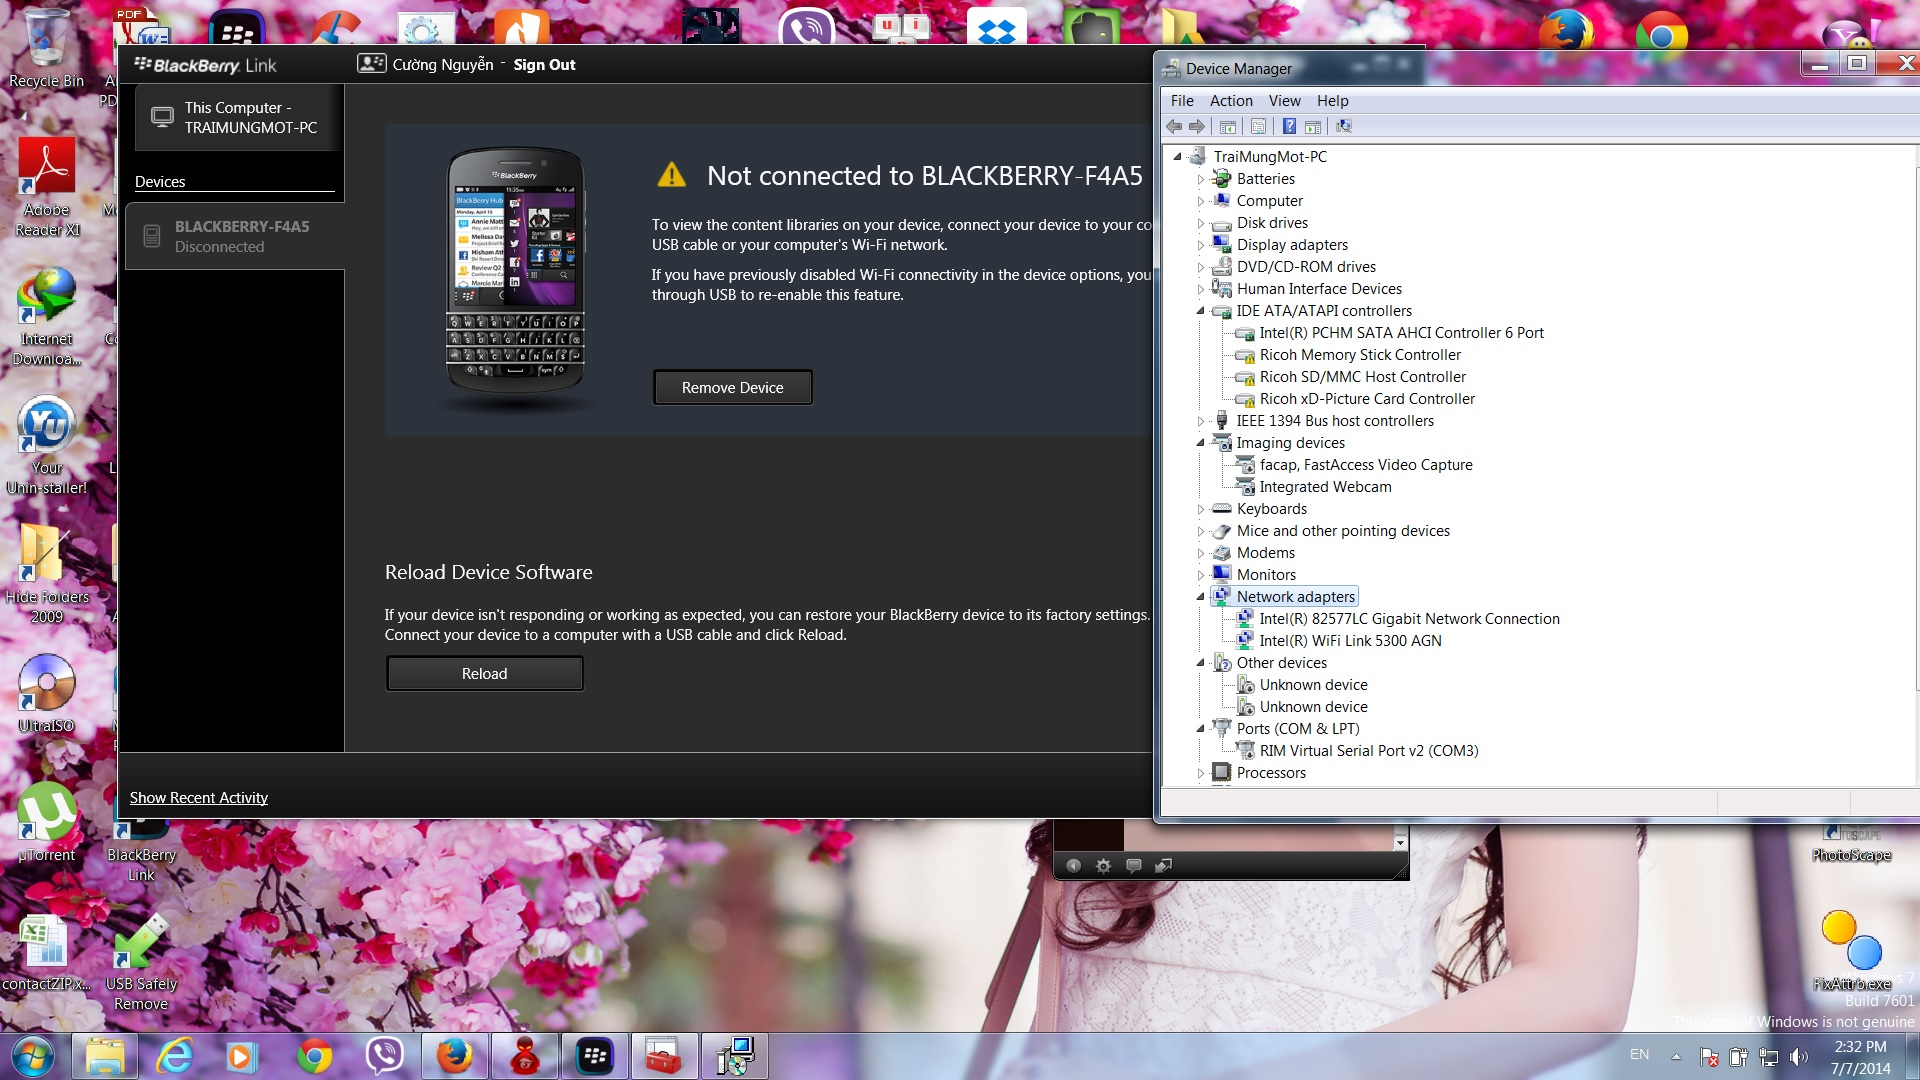Viewport: 1920px width, 1080px height.
Task: Click the EN language indicator
Action: 1639,1054
